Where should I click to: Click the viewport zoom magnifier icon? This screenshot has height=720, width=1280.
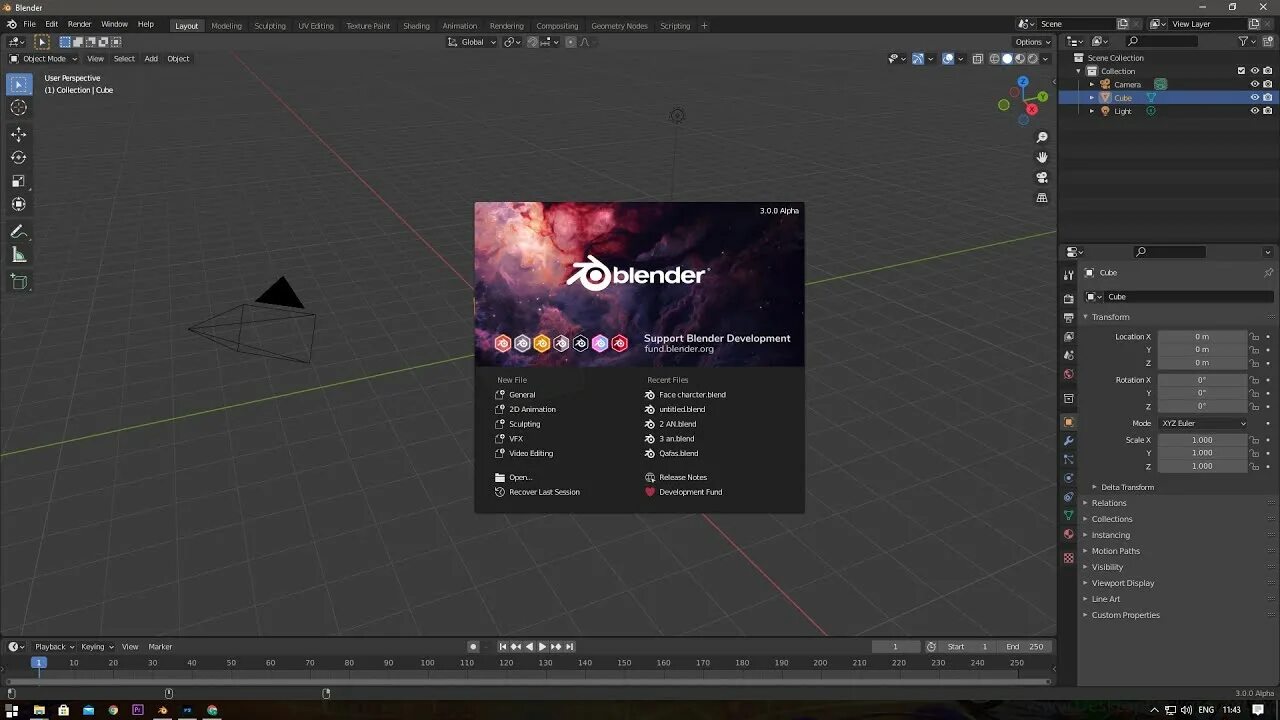click(1041, 137)
